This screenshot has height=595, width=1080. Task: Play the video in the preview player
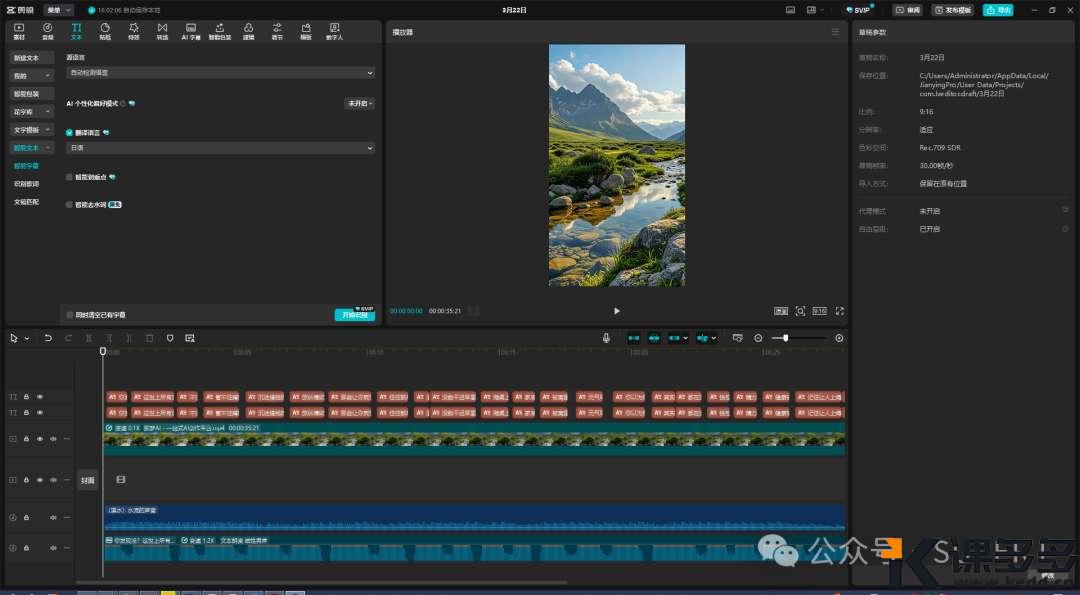pos(616,311)
